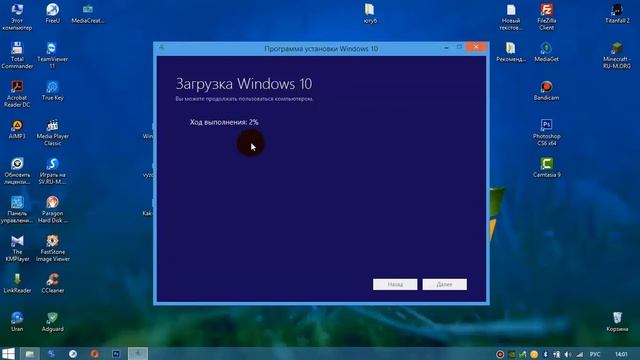Image resolution: width=640 pixels, height=360 pixels.
Task: Select the Обновить лицензи... desktop icon
Action: pos(17,171)
